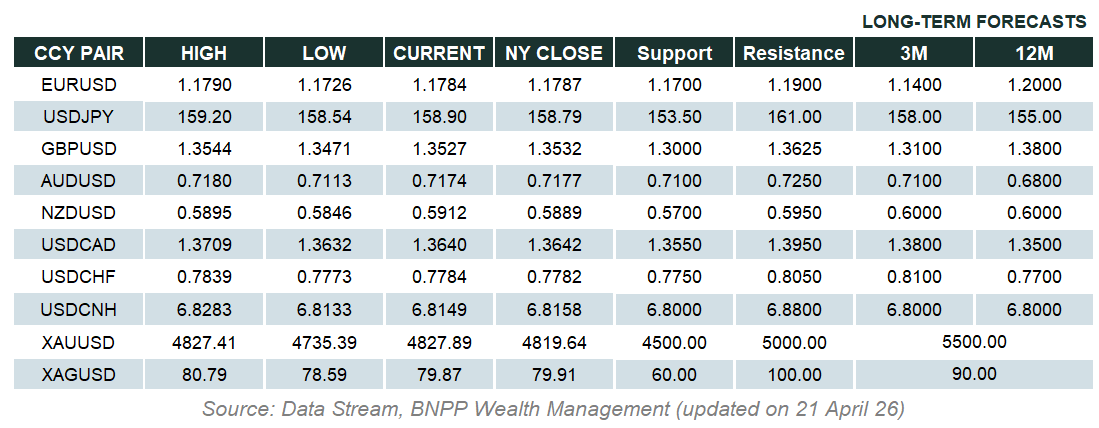Click the LONG-TERM FORECASTS heading

click(x=974, y=21)
